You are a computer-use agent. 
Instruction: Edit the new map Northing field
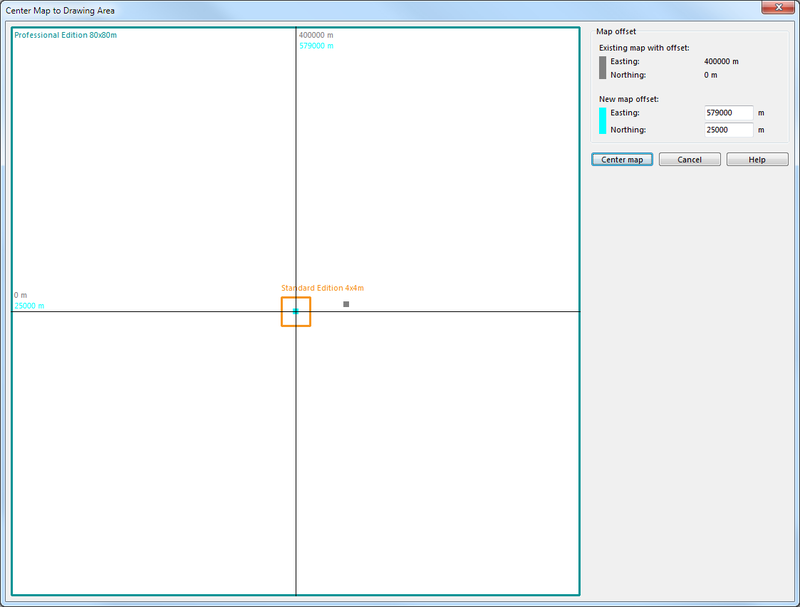click(729, 130)
